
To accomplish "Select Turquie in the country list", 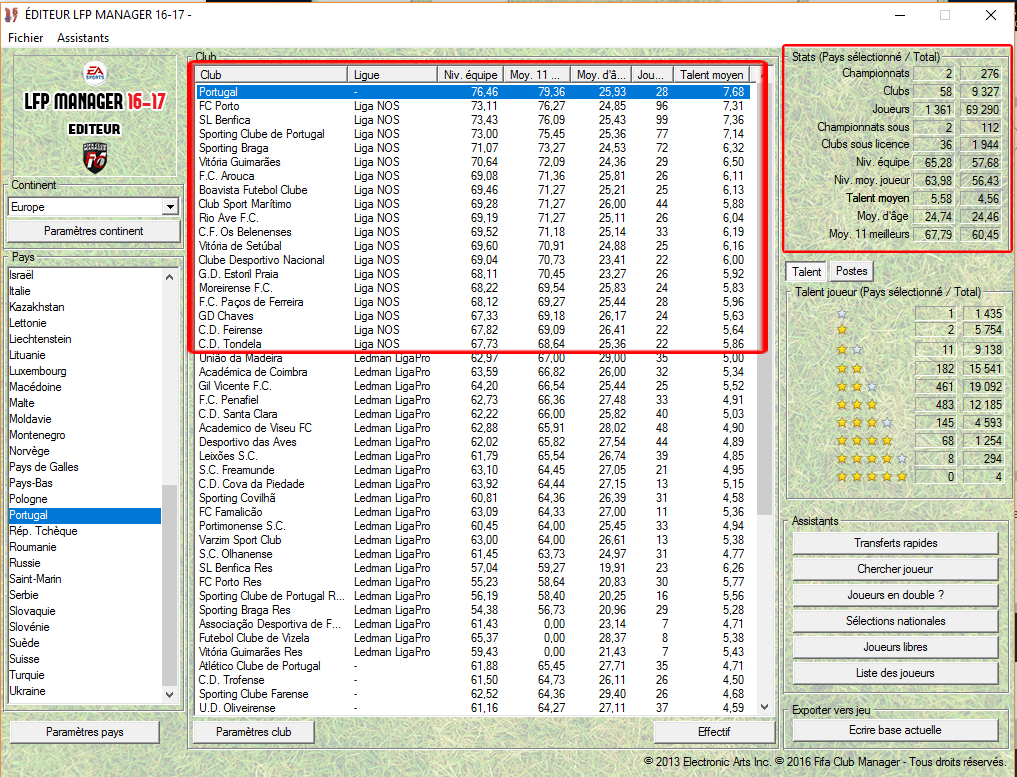I will coord(85,675).
